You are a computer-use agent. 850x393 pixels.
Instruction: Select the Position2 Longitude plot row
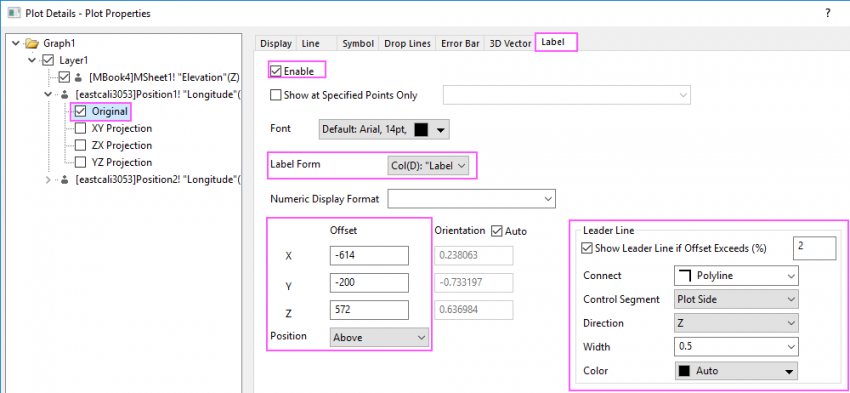158,179
